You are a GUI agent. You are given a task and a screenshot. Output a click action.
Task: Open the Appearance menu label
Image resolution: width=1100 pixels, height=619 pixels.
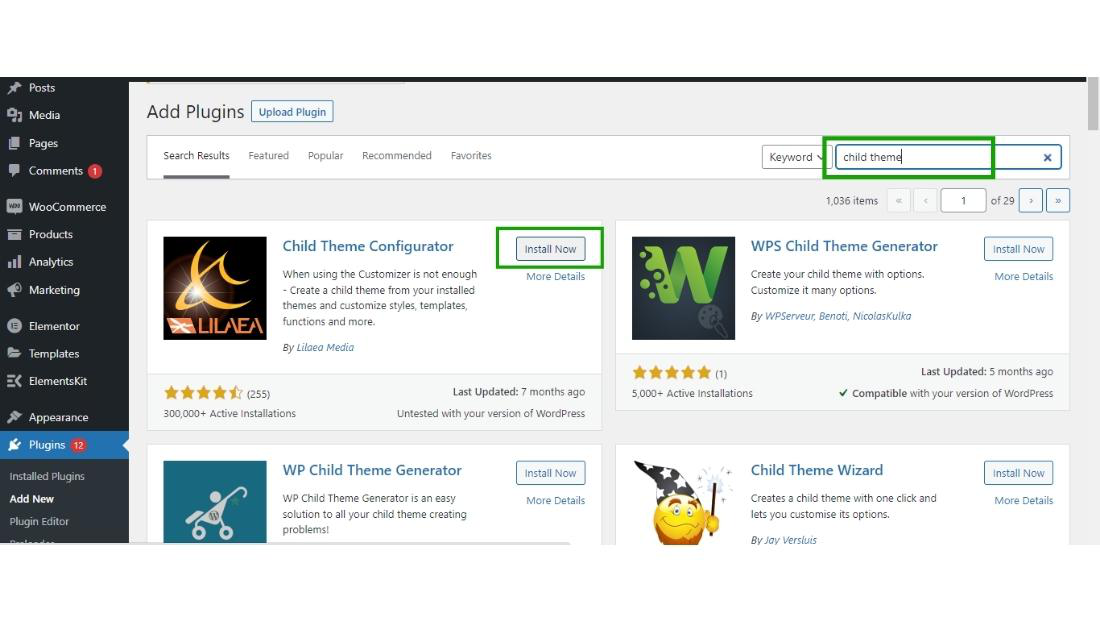tap(58, 418)
